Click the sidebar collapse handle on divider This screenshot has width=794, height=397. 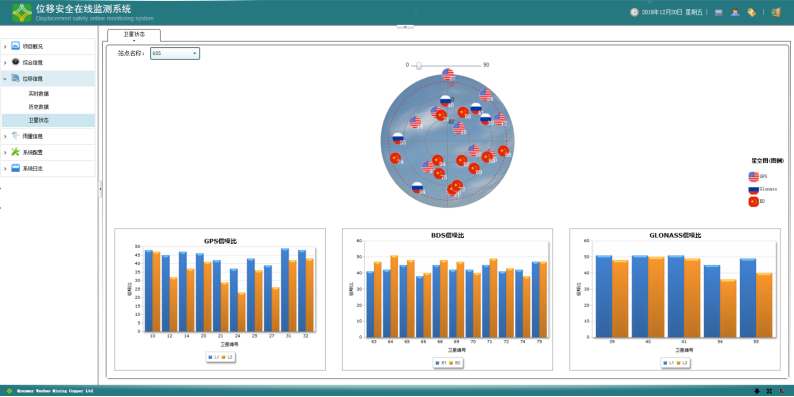click(x=100, y=188)
